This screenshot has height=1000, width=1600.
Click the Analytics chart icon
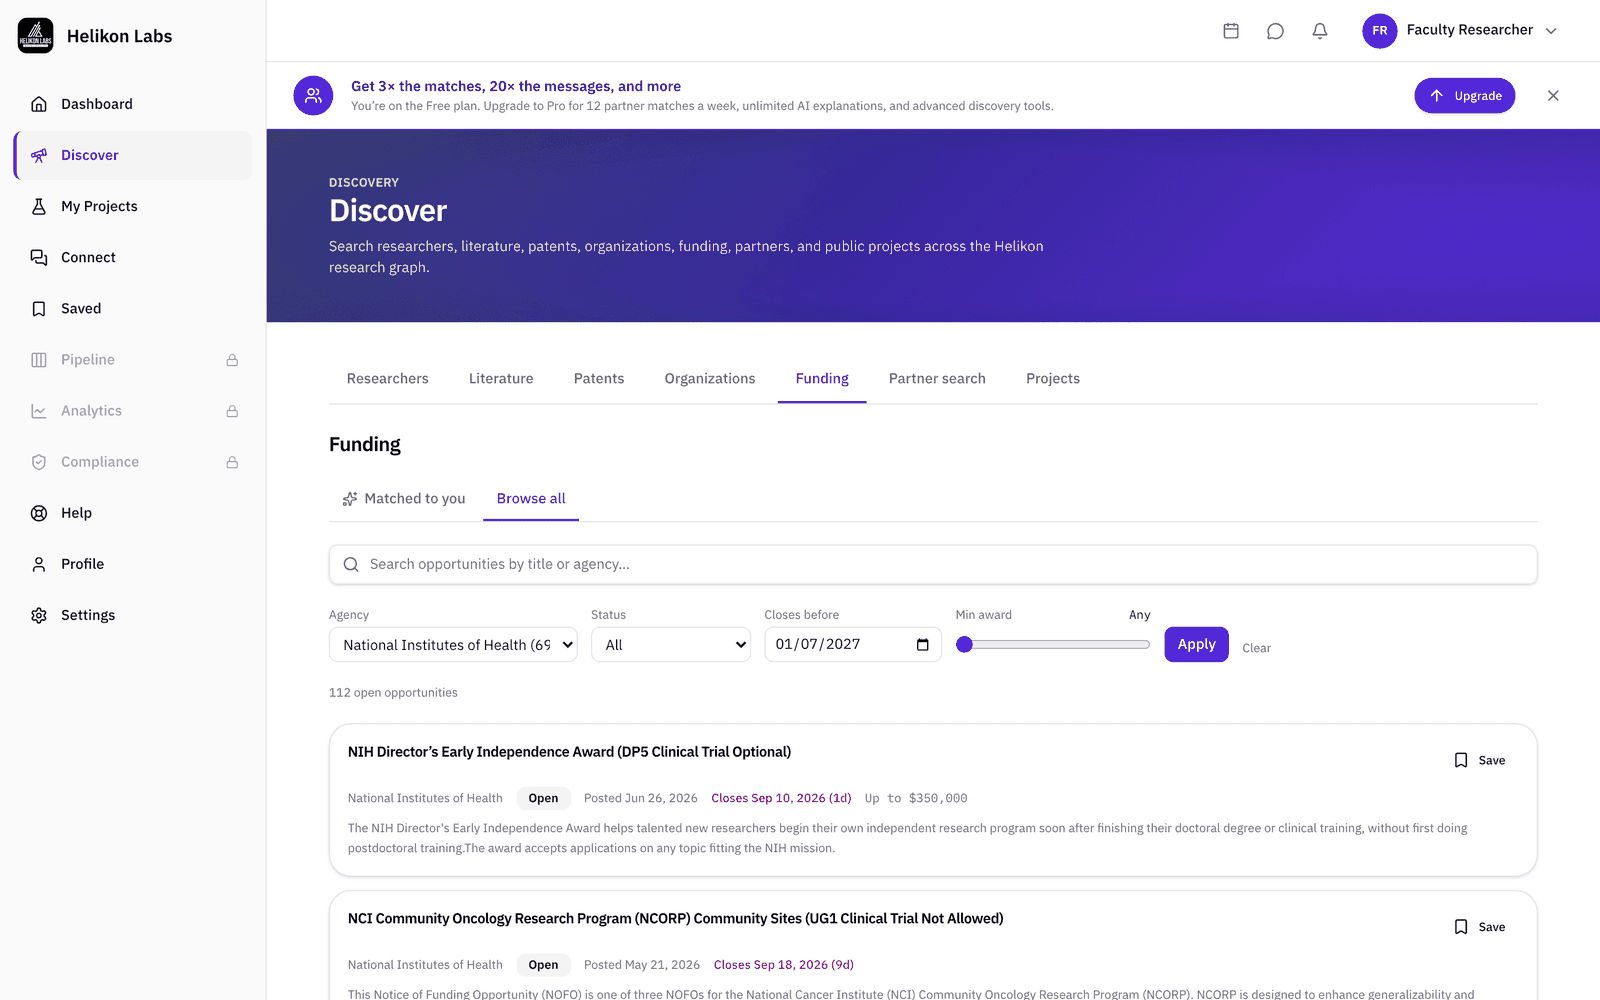point(39,411)
